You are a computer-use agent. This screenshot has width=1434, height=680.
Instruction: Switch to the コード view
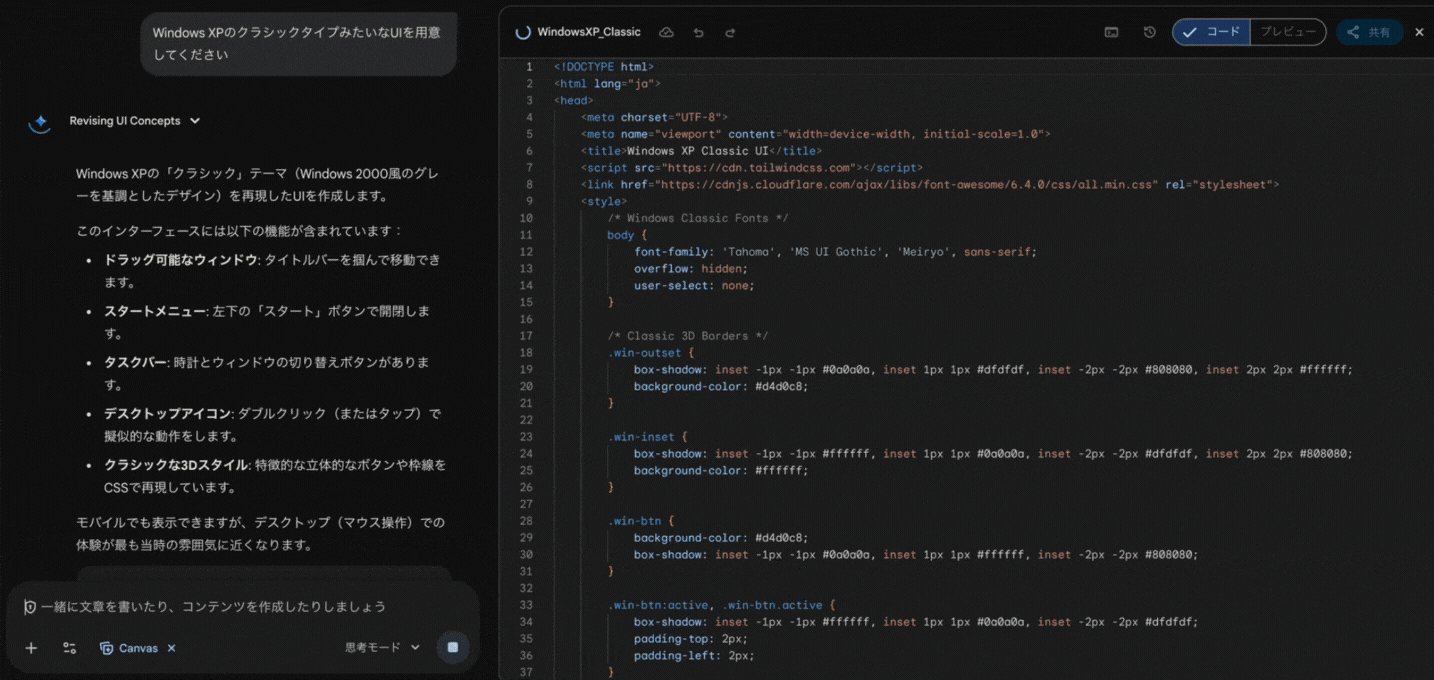coord(1211,32)
